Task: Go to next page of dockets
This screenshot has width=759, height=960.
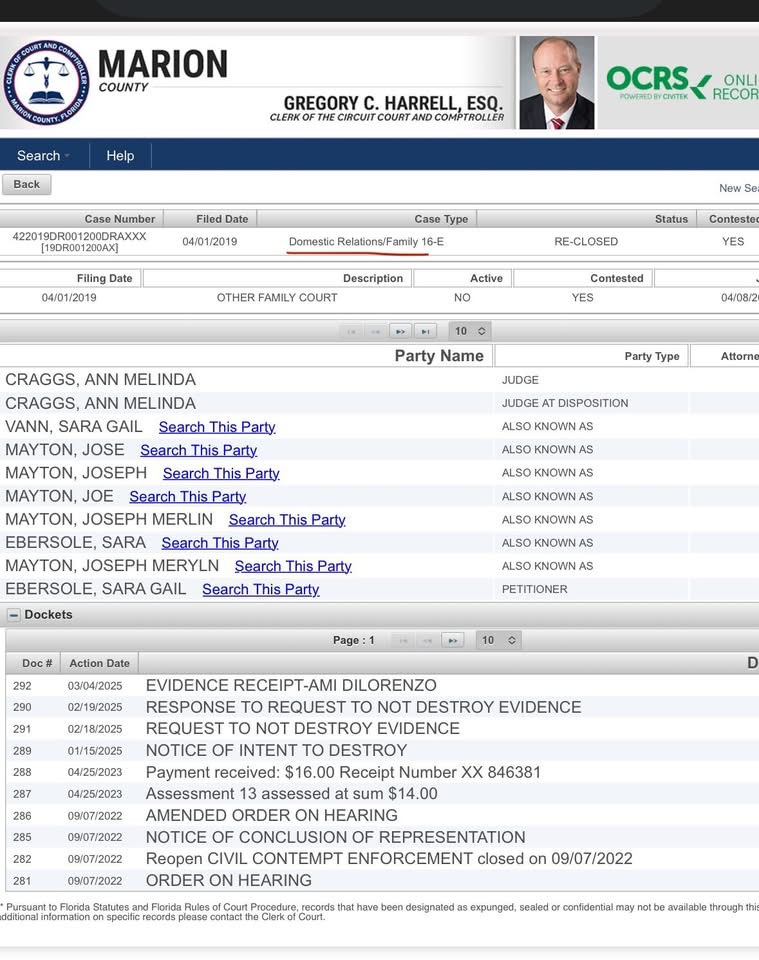Action: 453,640
